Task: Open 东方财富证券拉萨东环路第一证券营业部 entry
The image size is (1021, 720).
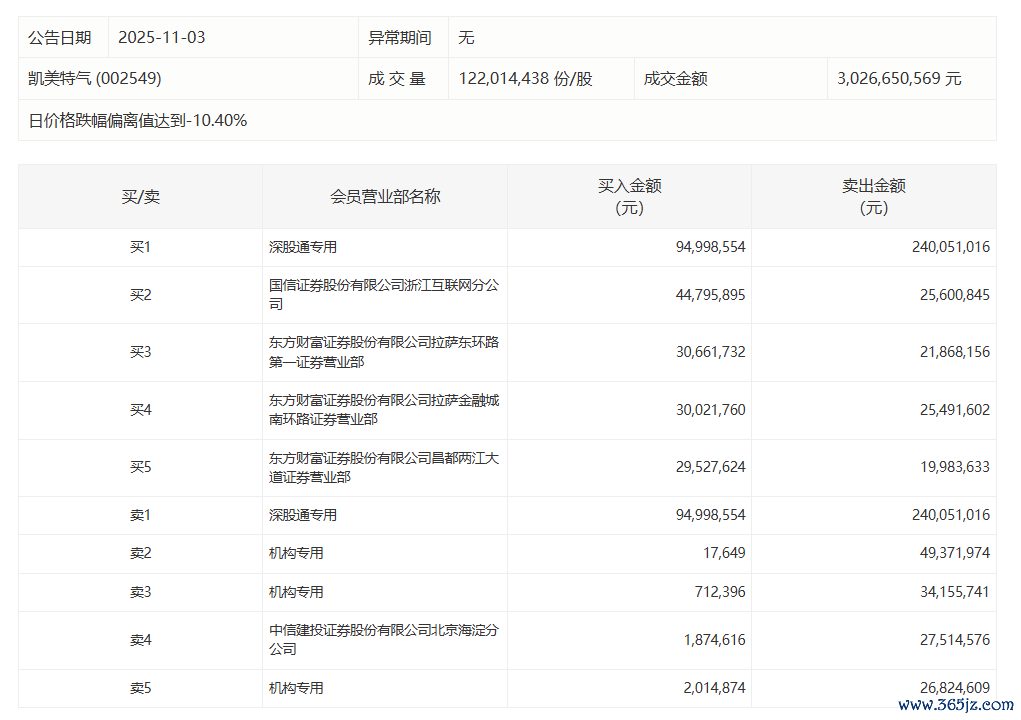Action: tap(384, 352)
